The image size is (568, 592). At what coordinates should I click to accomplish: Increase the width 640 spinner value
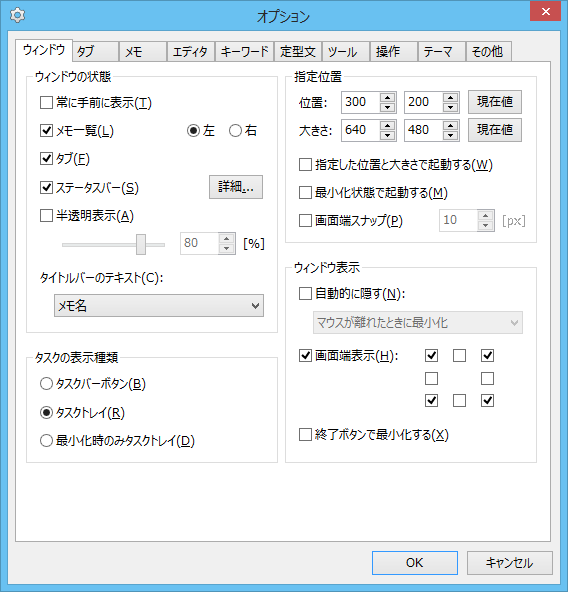[x=387, y=126]
